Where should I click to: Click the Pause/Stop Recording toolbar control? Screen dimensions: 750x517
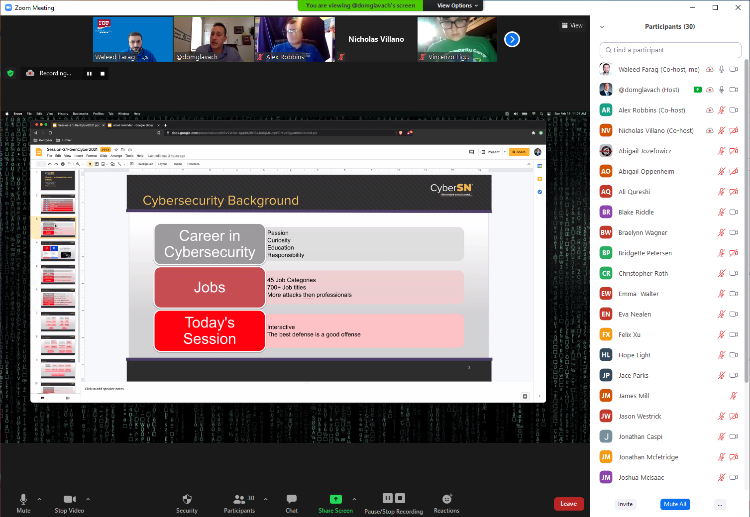394,503
